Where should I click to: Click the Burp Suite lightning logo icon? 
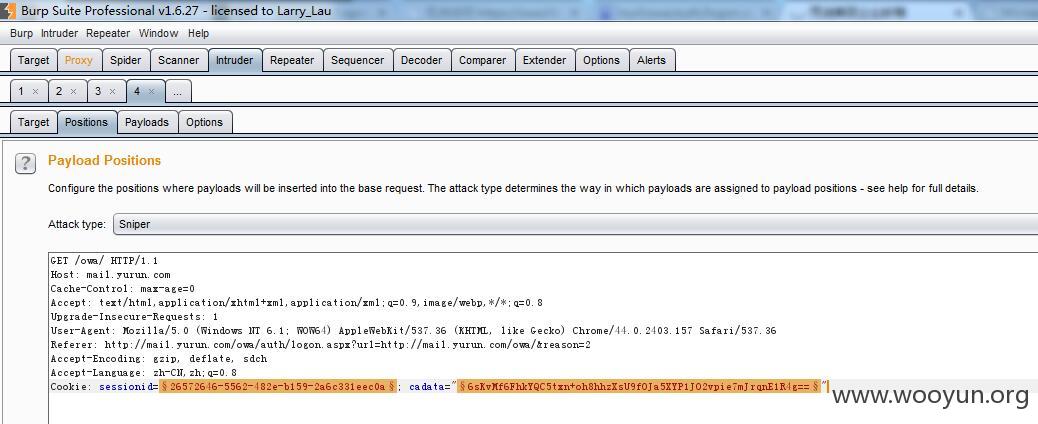point(9,11)
